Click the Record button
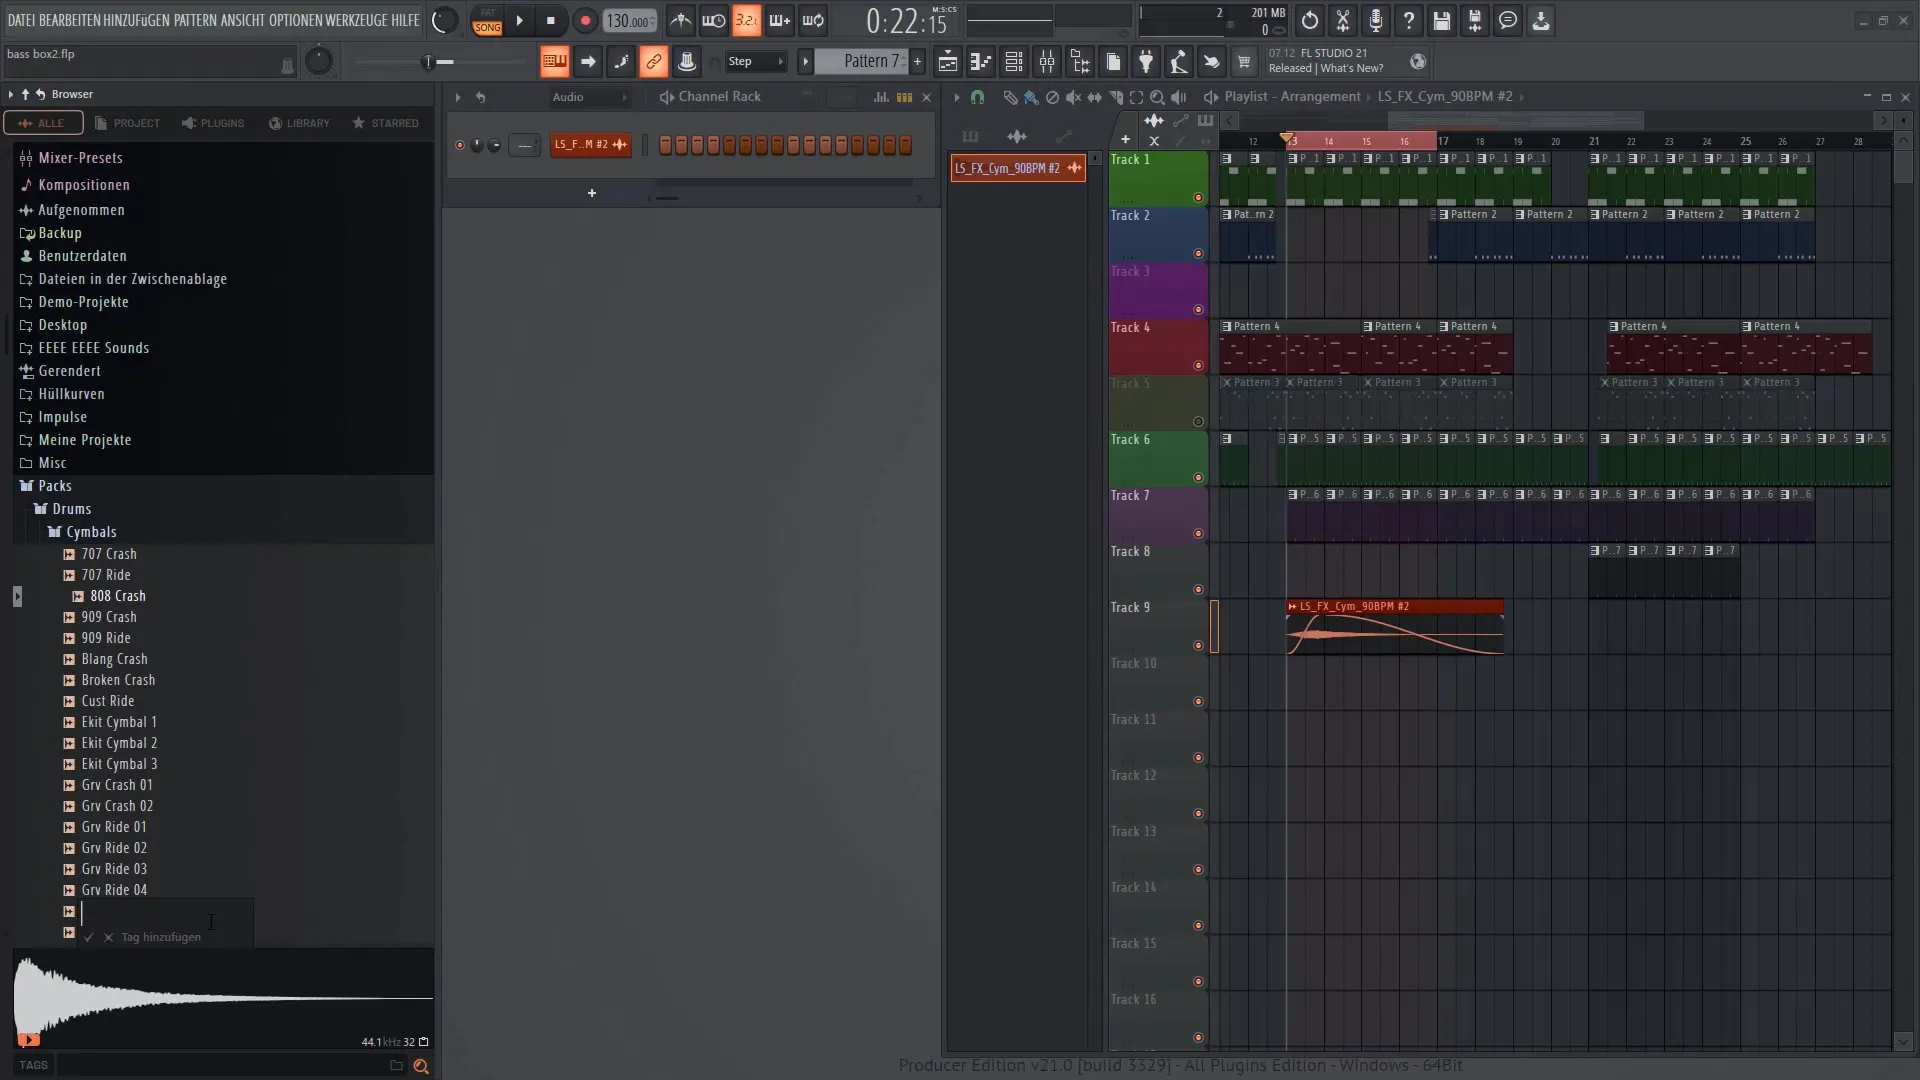Screen dimensions: 1920x1080 (x=585, y=21)
